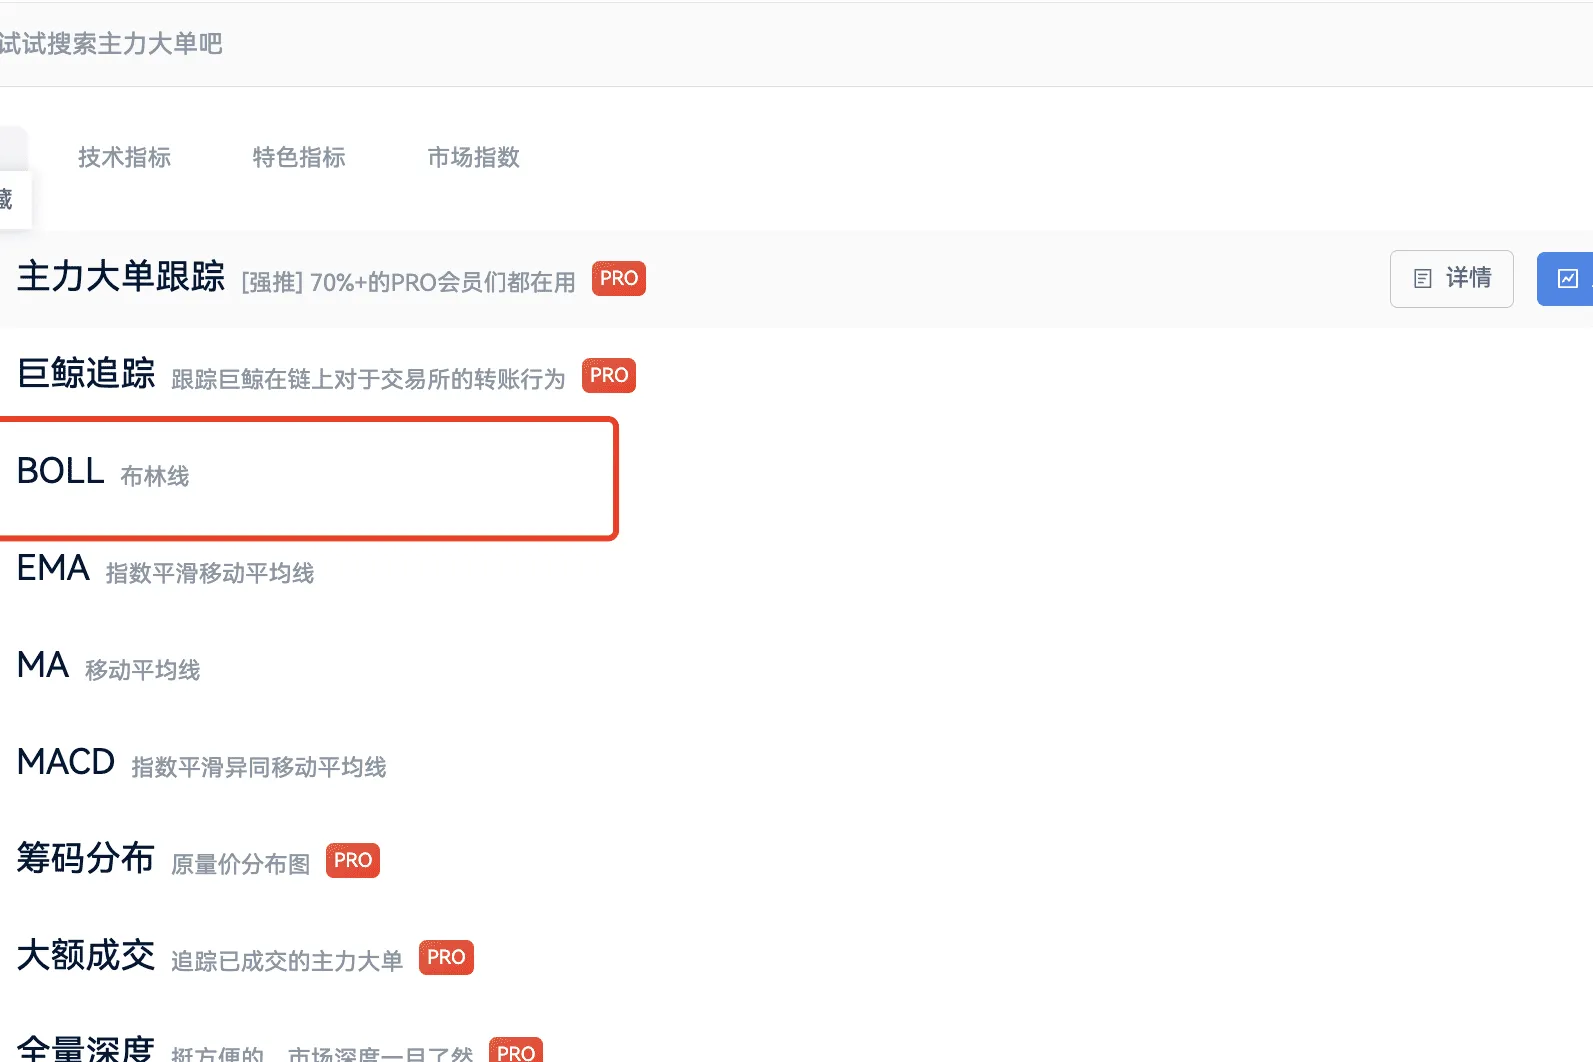Open the 详情 button for 主力大单跟踪

pos(1451,278)
